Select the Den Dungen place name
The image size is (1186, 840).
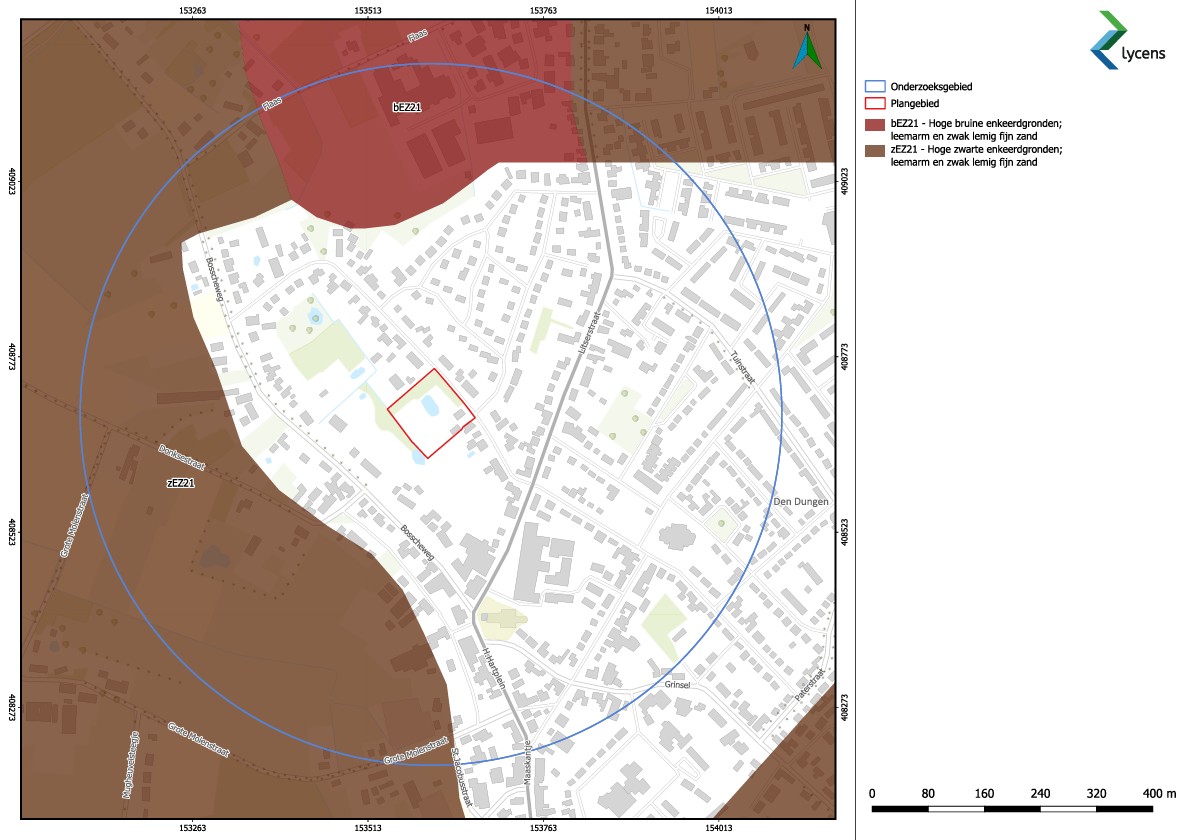(x=801, y=502)
